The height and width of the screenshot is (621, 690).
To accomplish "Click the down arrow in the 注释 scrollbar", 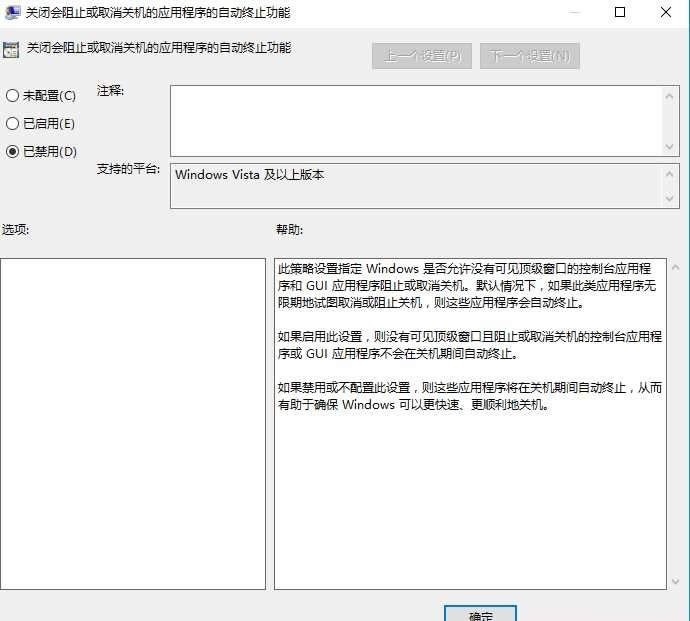I will 670,146.
